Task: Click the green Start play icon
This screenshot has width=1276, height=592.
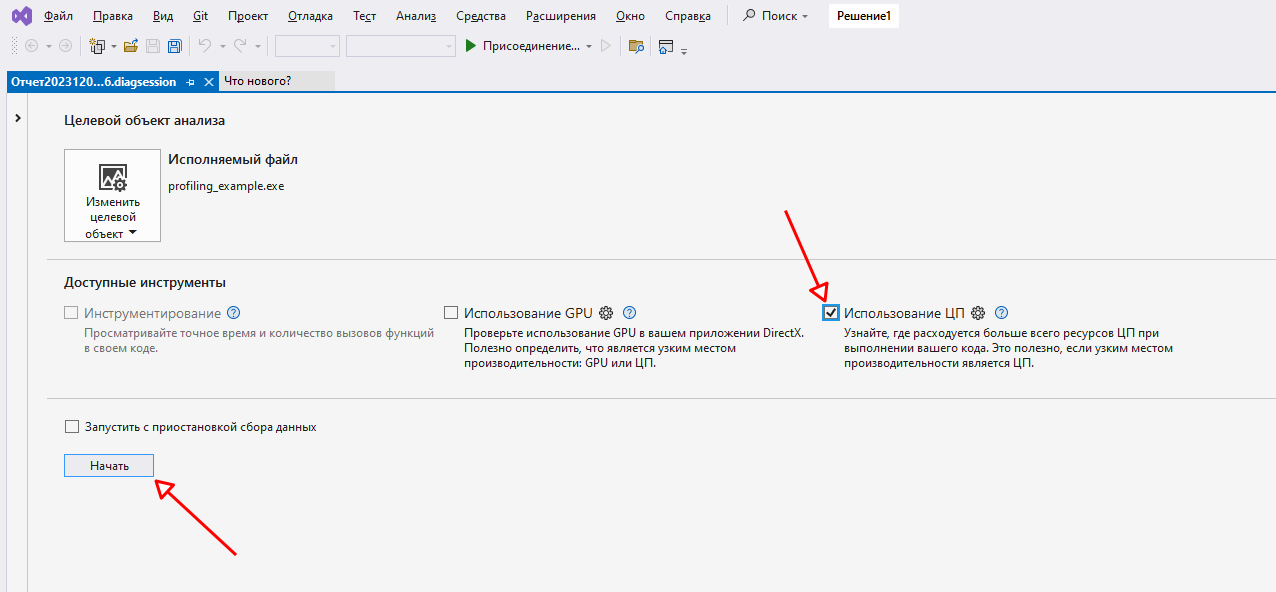Action: (x=471, y=46)
